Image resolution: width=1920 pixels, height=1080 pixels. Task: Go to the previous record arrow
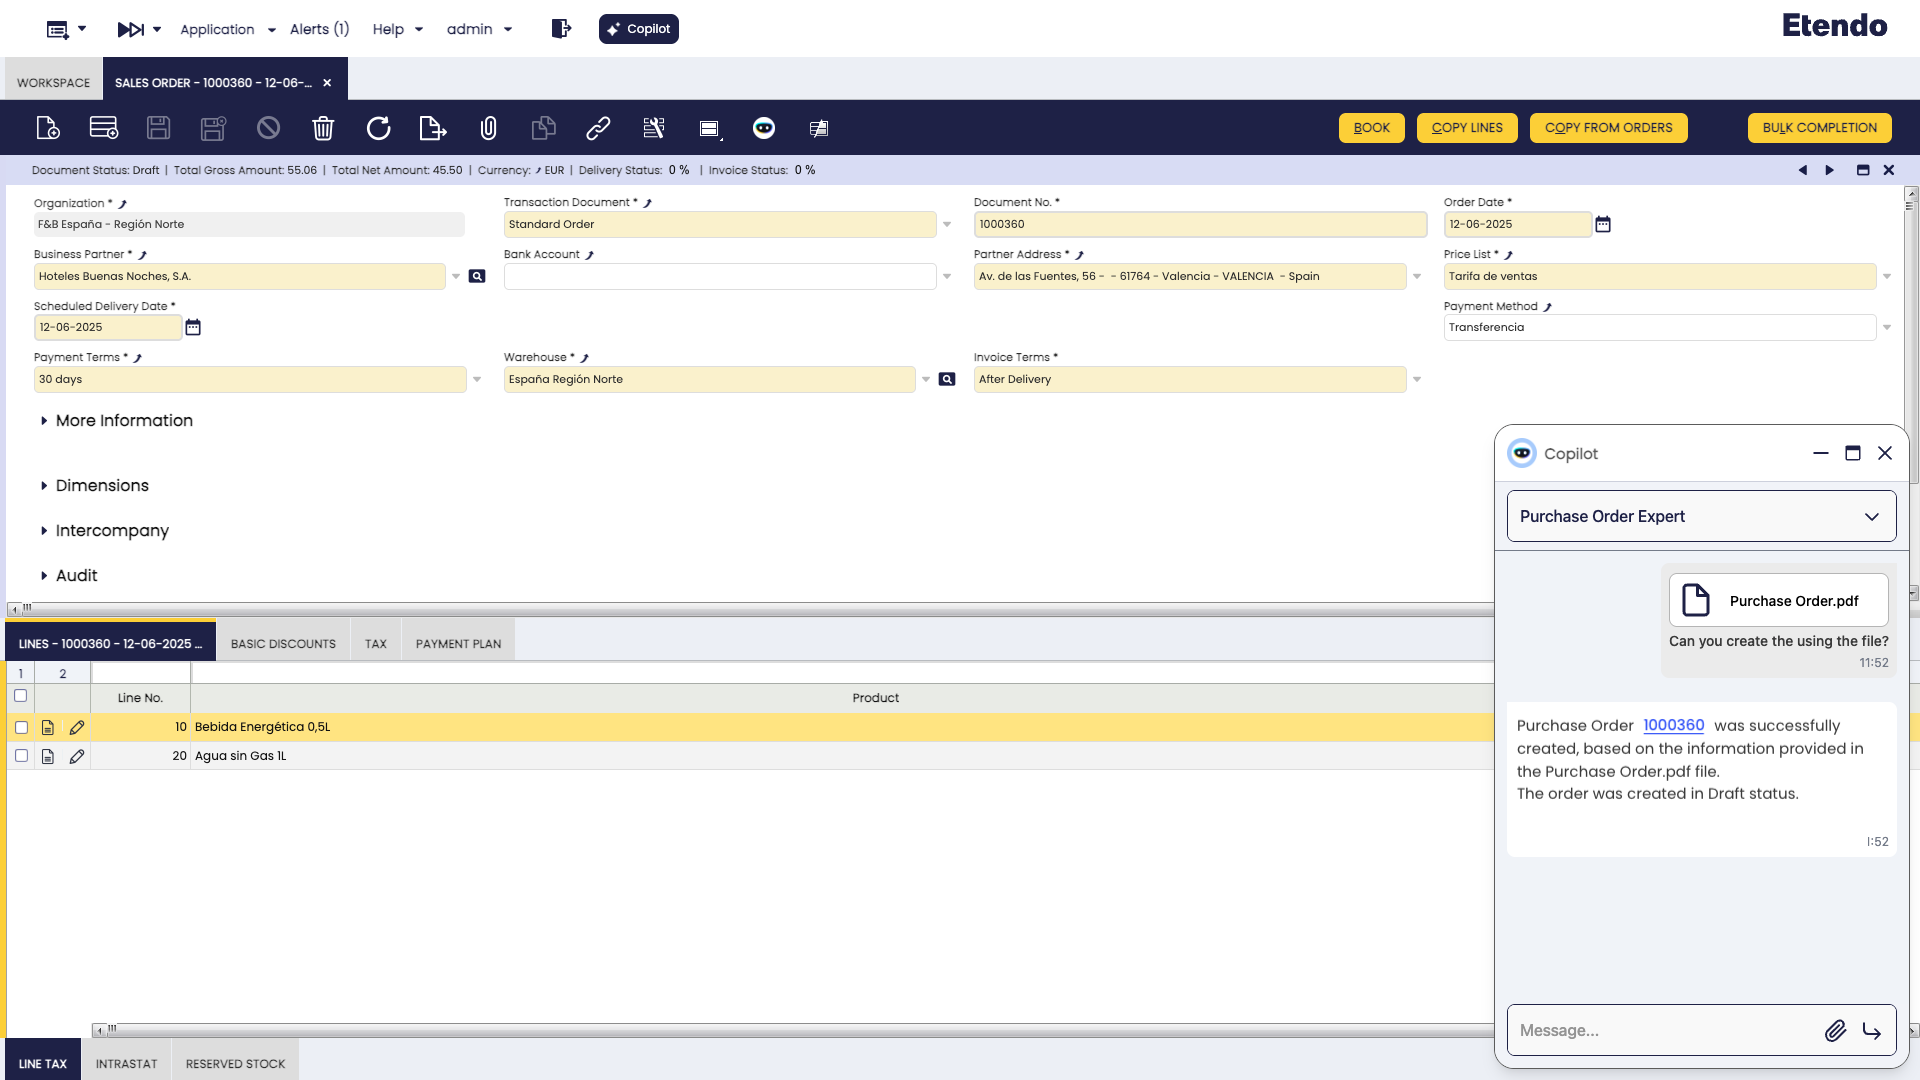click(1803, 170)
